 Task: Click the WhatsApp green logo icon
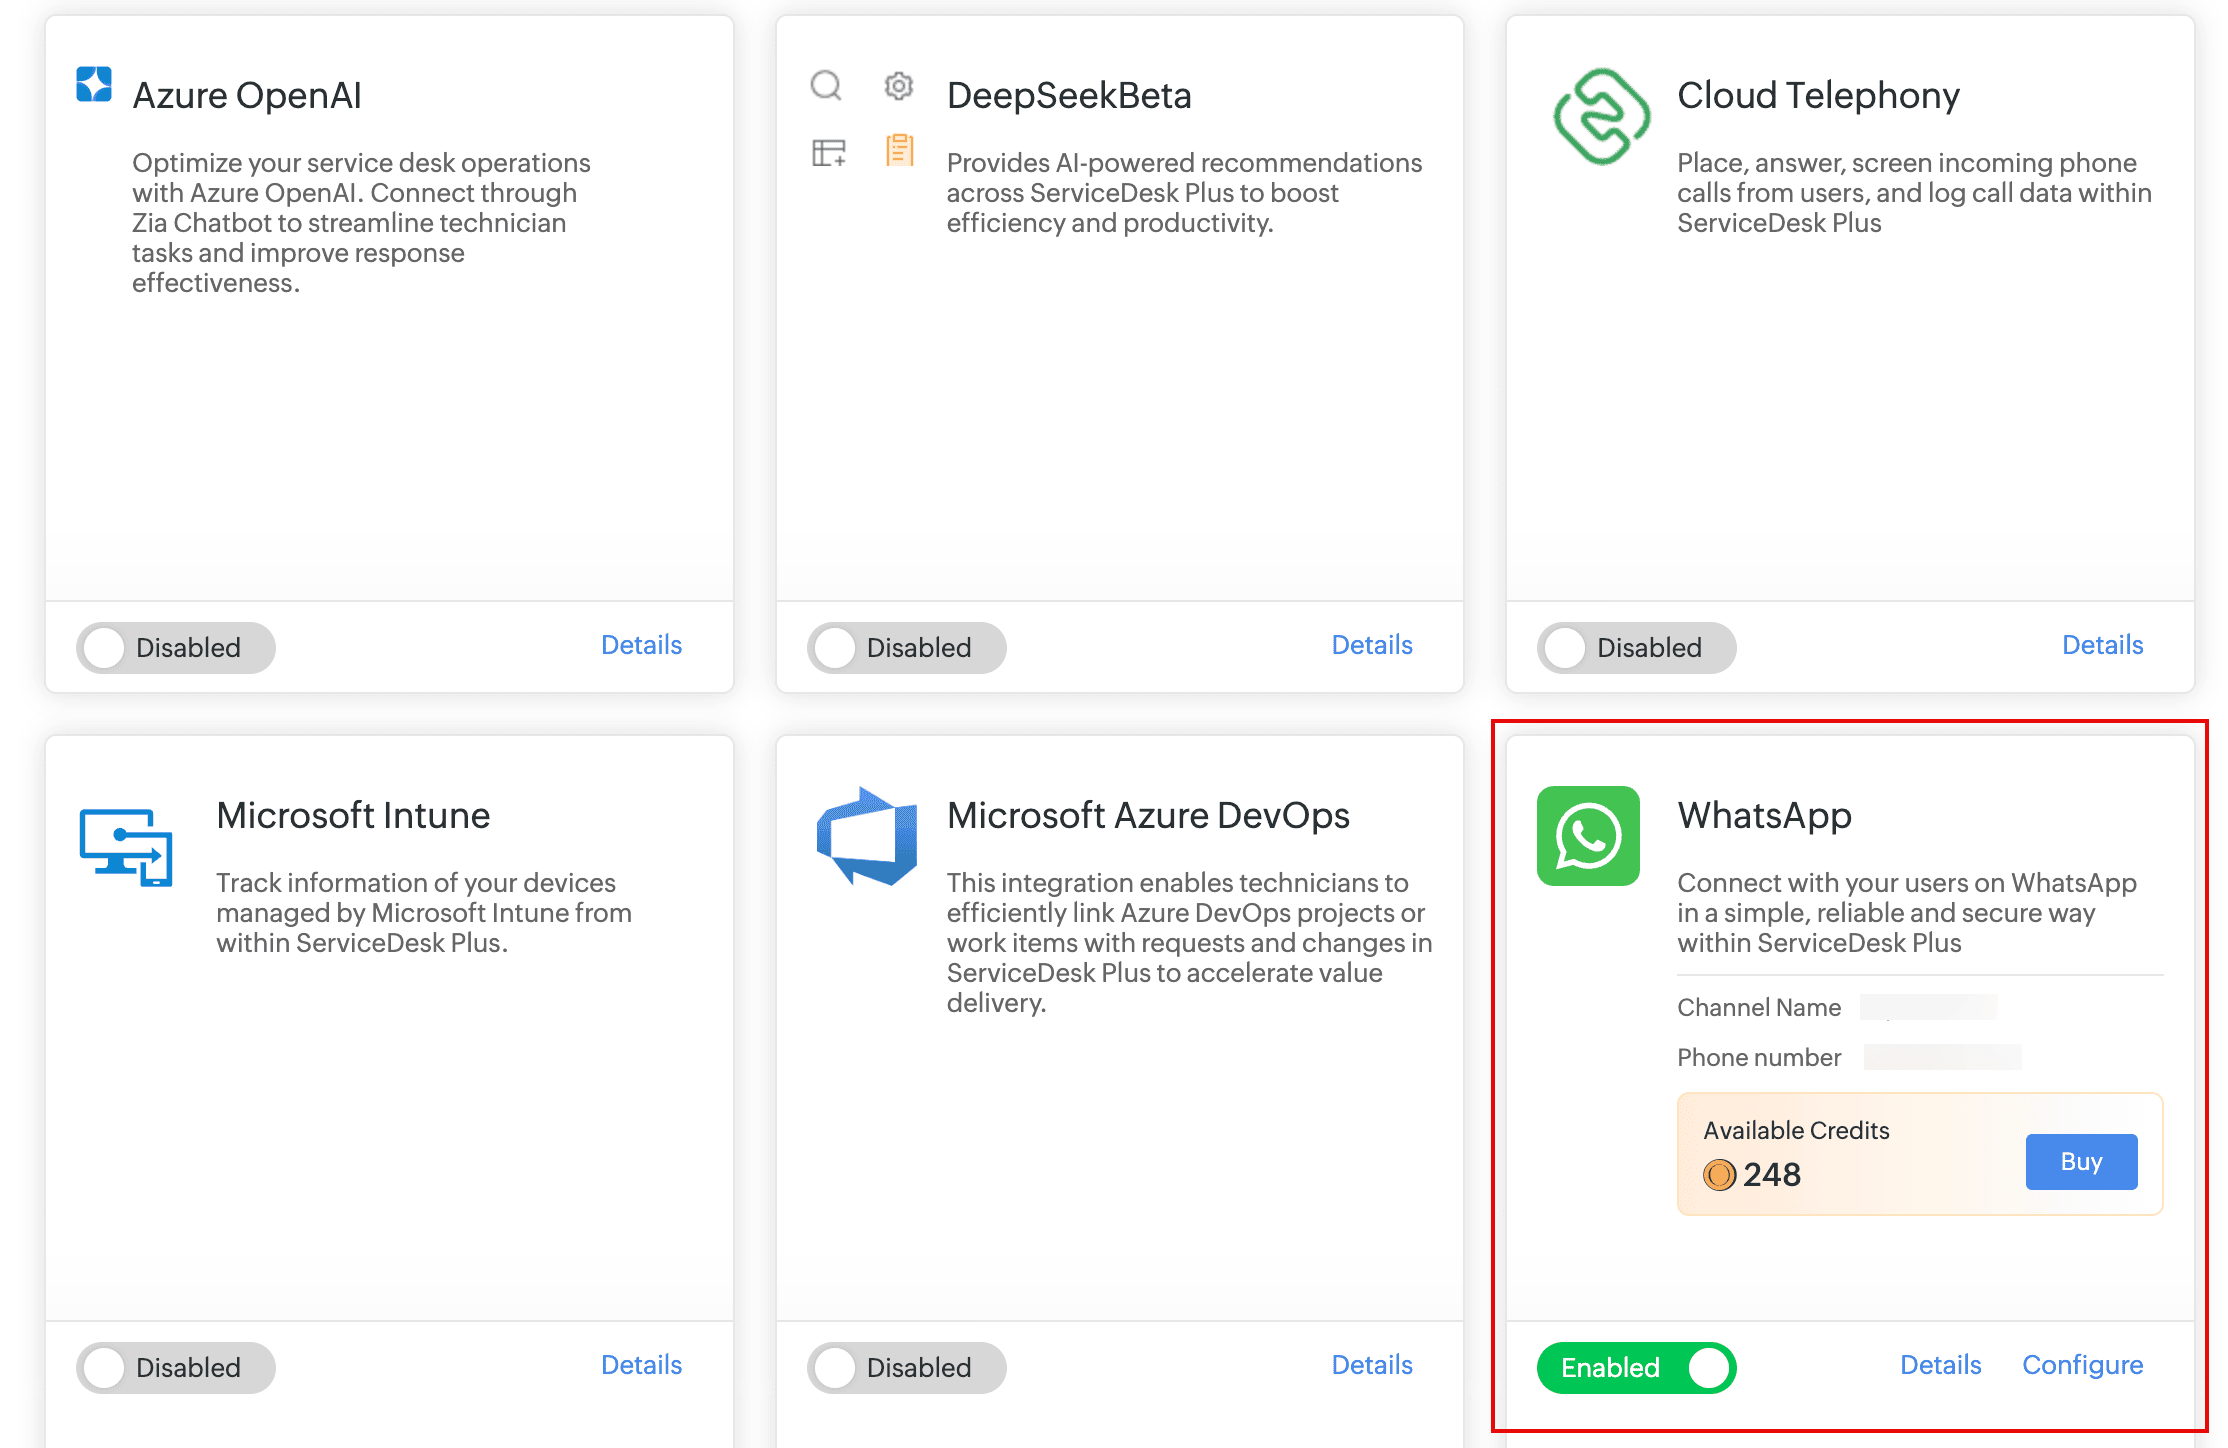(1588, 836)
